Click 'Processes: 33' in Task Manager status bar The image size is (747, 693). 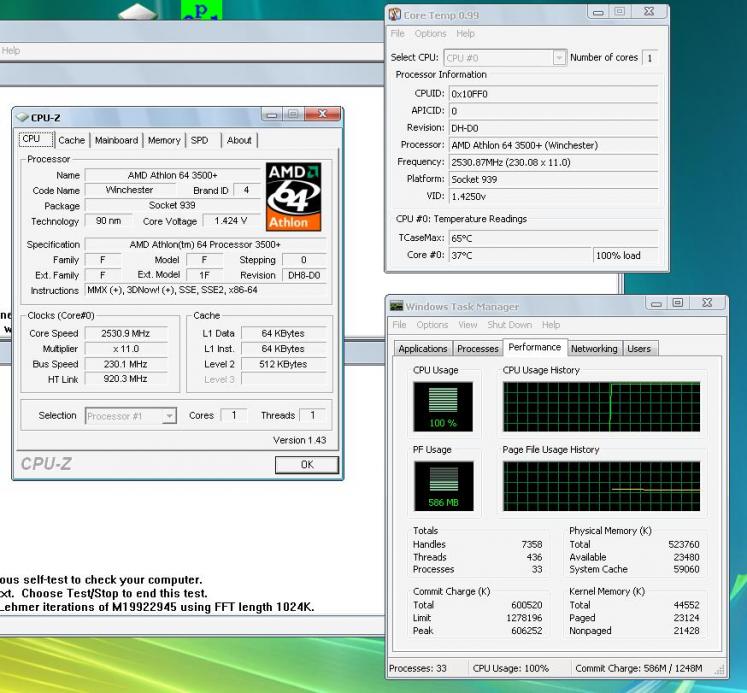pyautogui.click(x=418, y=668)
